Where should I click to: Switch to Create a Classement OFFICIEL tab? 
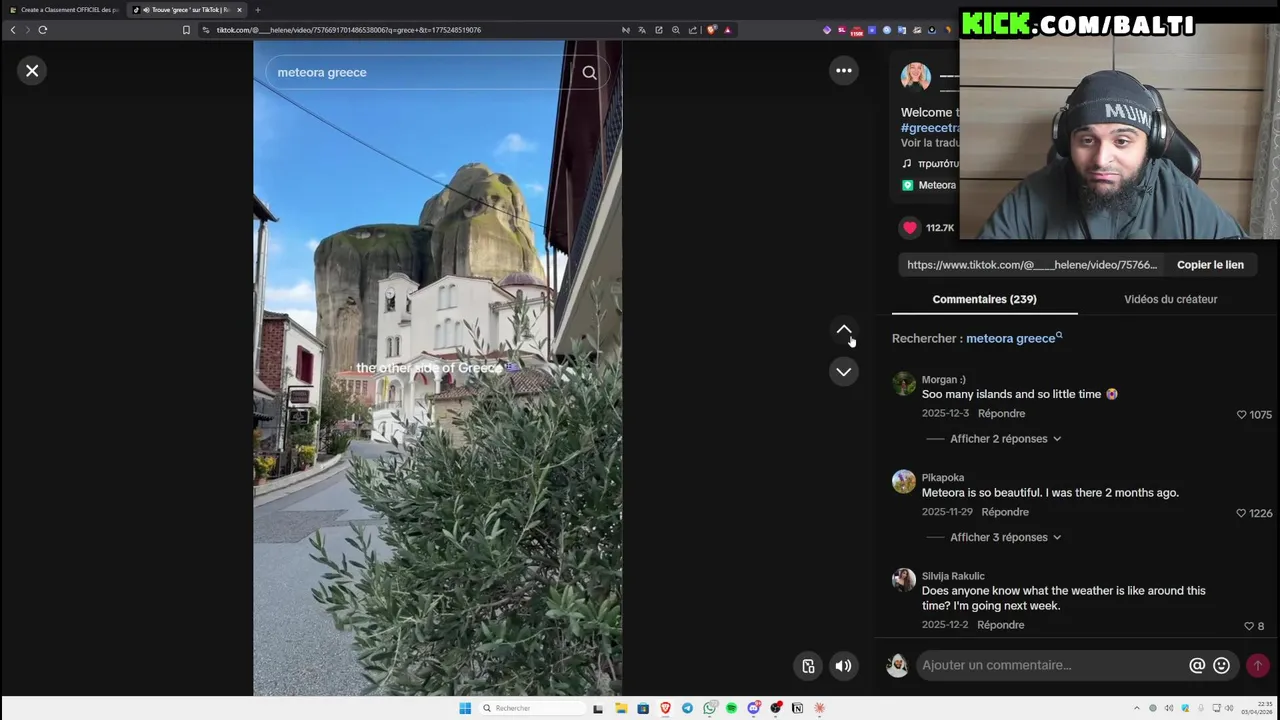point(64,10)
